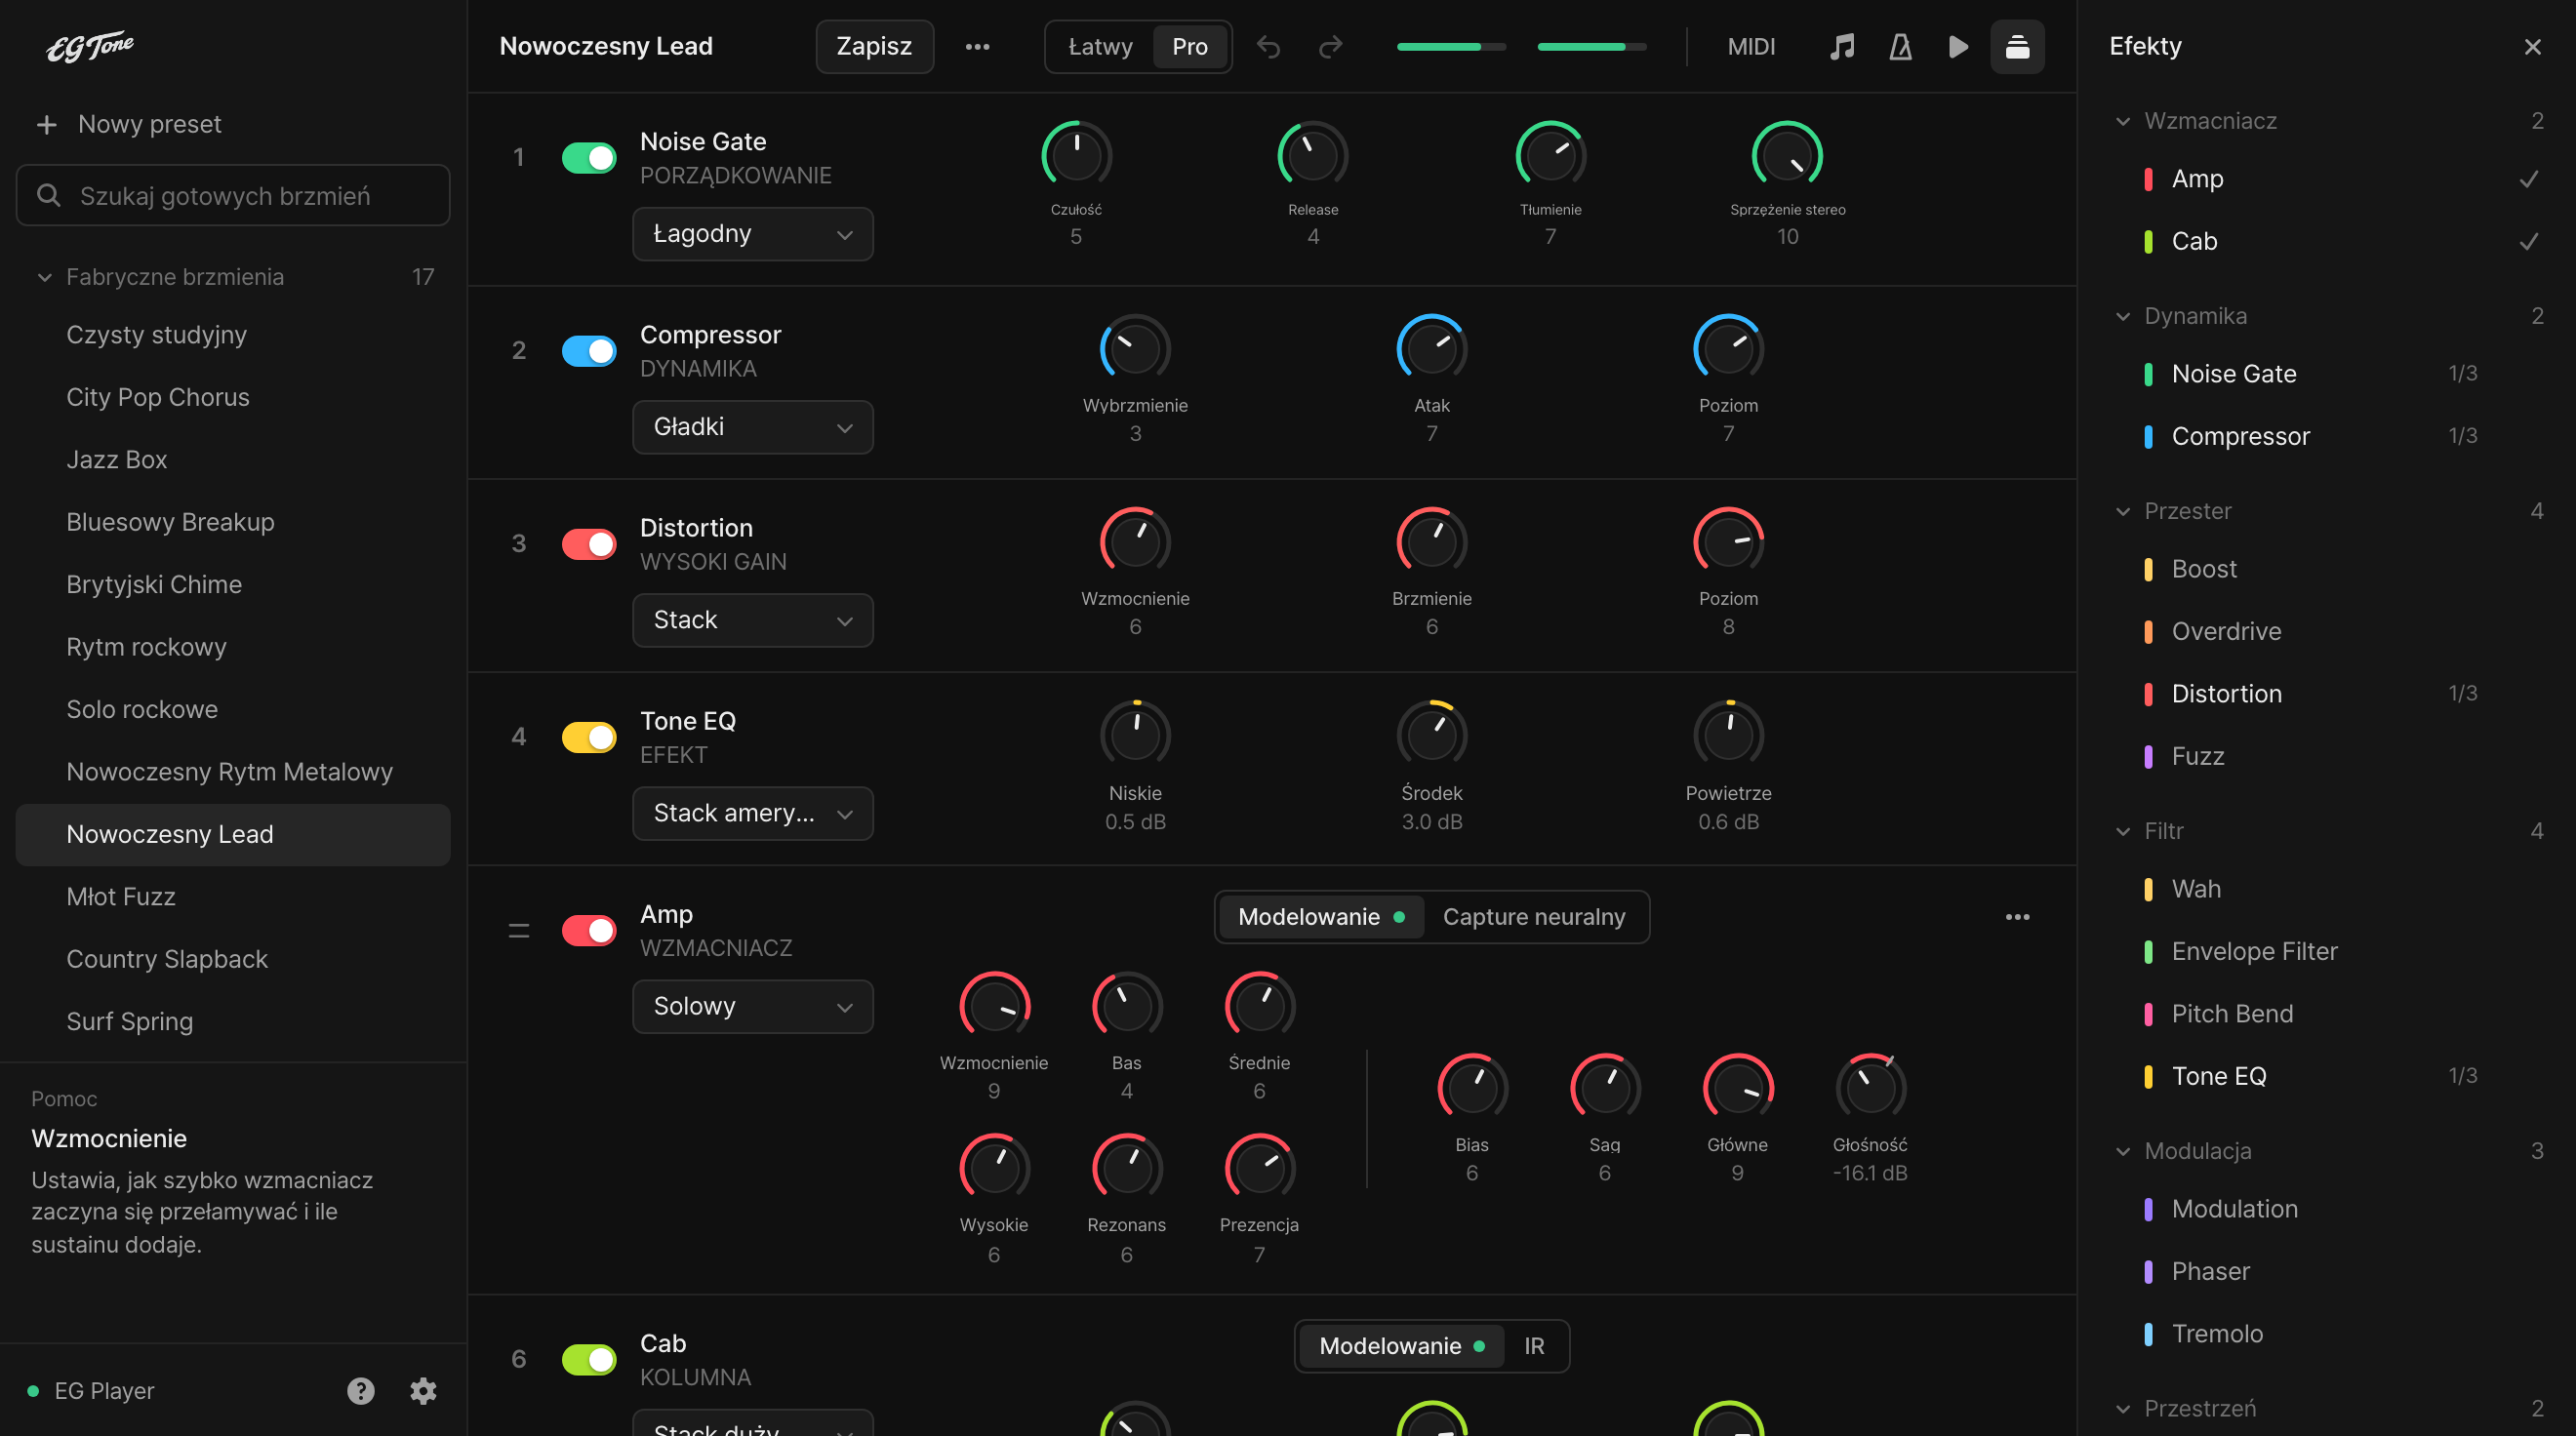Click the play button icon
Image resolution: width=2576 pixels, height=1436 pixels.
[x=1958, y=47]
